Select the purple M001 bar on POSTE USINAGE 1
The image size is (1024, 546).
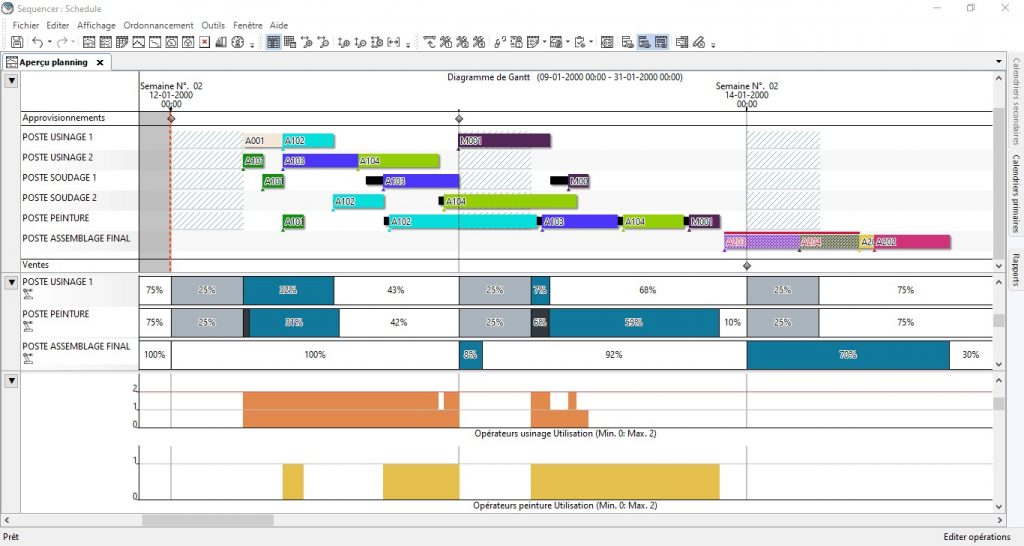tap(504, 140)
